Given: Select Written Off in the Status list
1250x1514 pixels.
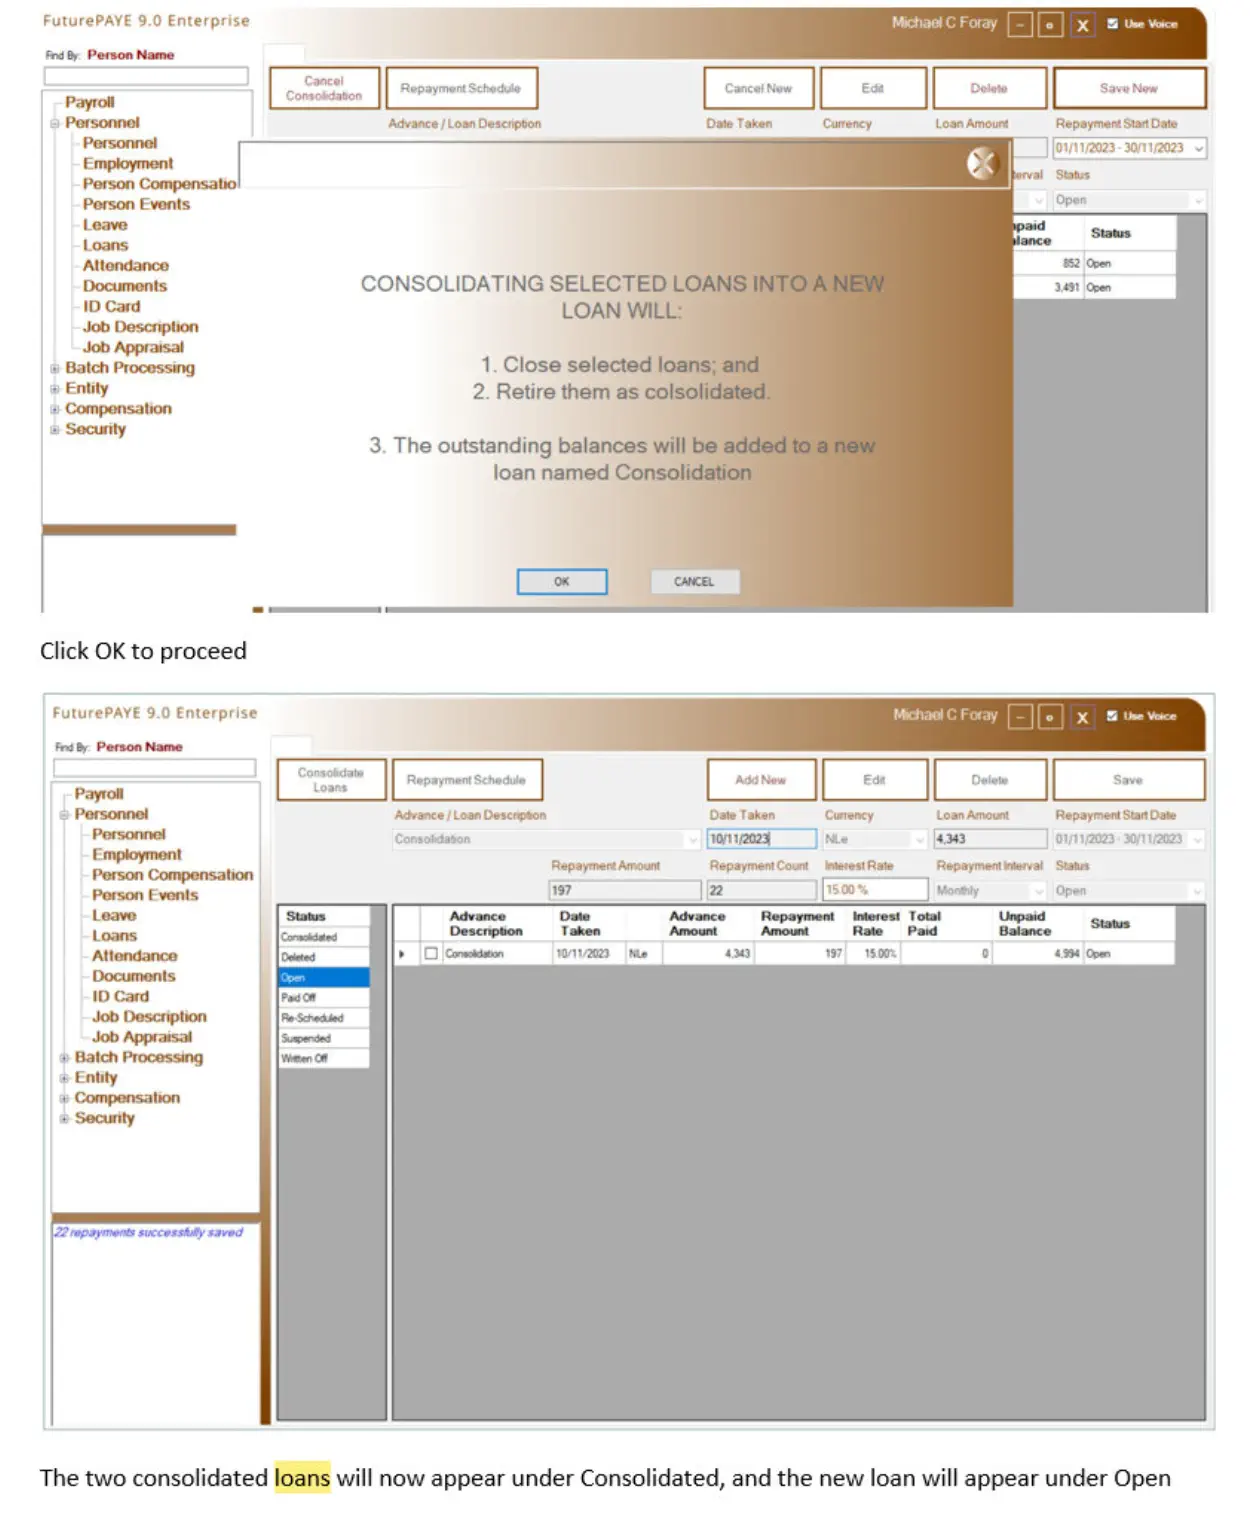Looking at the screenshot, I should click(324, 1058).
